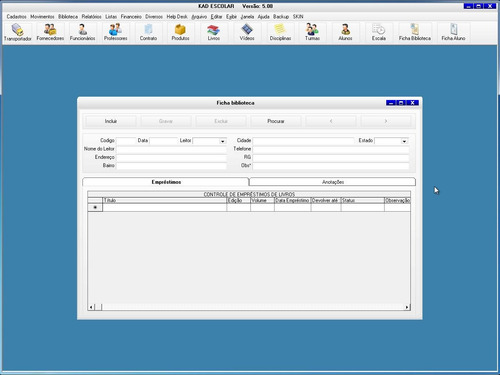Screen dimensions: 500x375
Task: Focus the Bairro input field
Action: click(171, 166)
